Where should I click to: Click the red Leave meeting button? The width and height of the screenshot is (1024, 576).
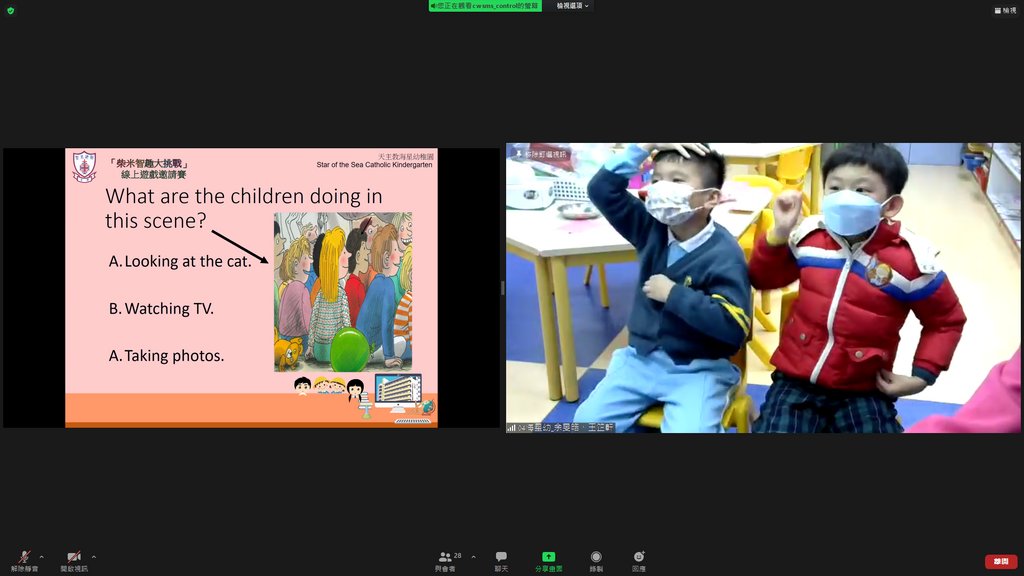tap(1000, 561)
